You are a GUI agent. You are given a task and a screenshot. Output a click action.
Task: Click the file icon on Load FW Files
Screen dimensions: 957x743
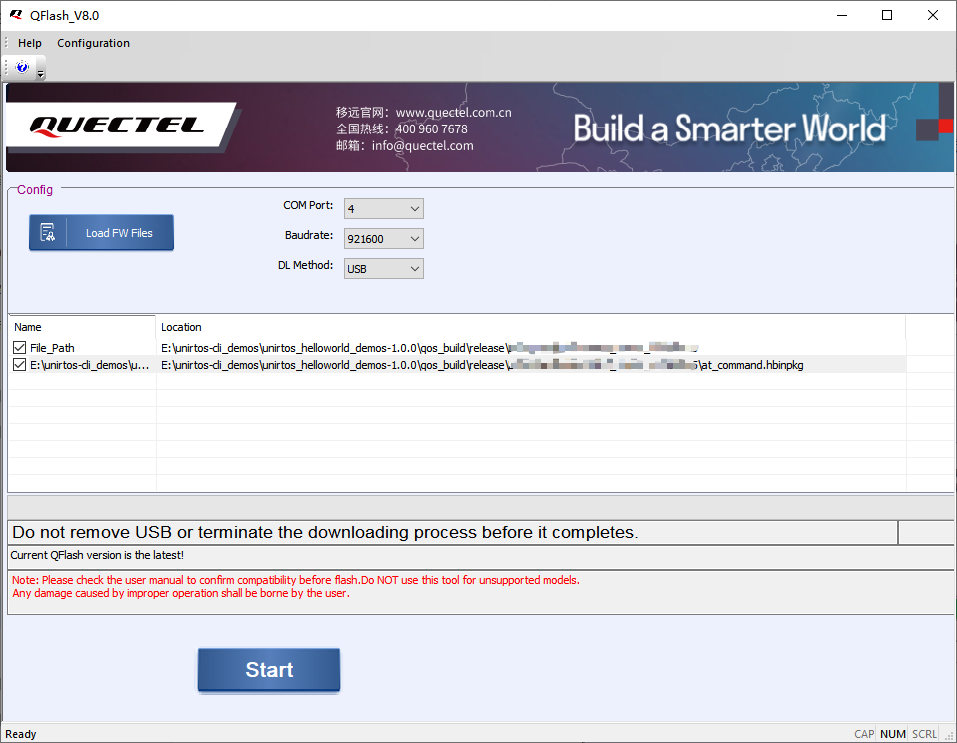(x=48, y=233)
